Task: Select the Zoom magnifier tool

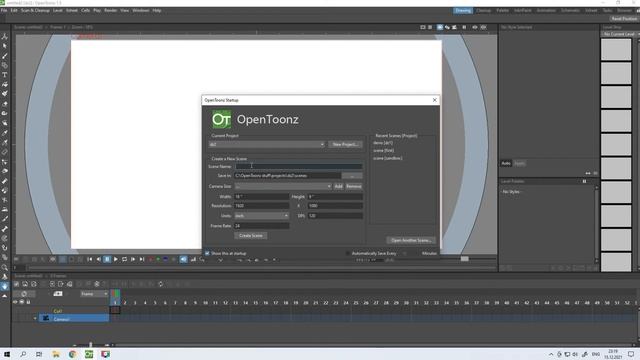Action: coord(4,267)
